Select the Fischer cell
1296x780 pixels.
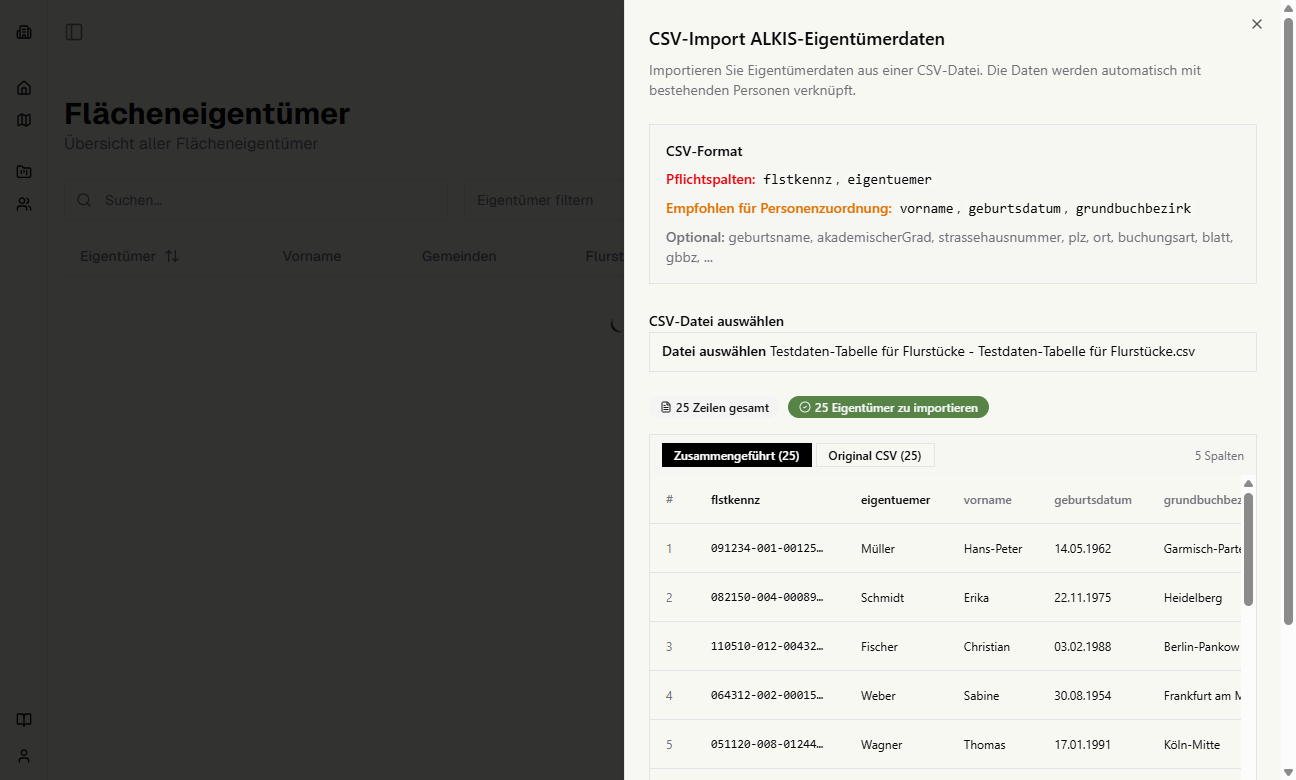click(x=880, y=647)
